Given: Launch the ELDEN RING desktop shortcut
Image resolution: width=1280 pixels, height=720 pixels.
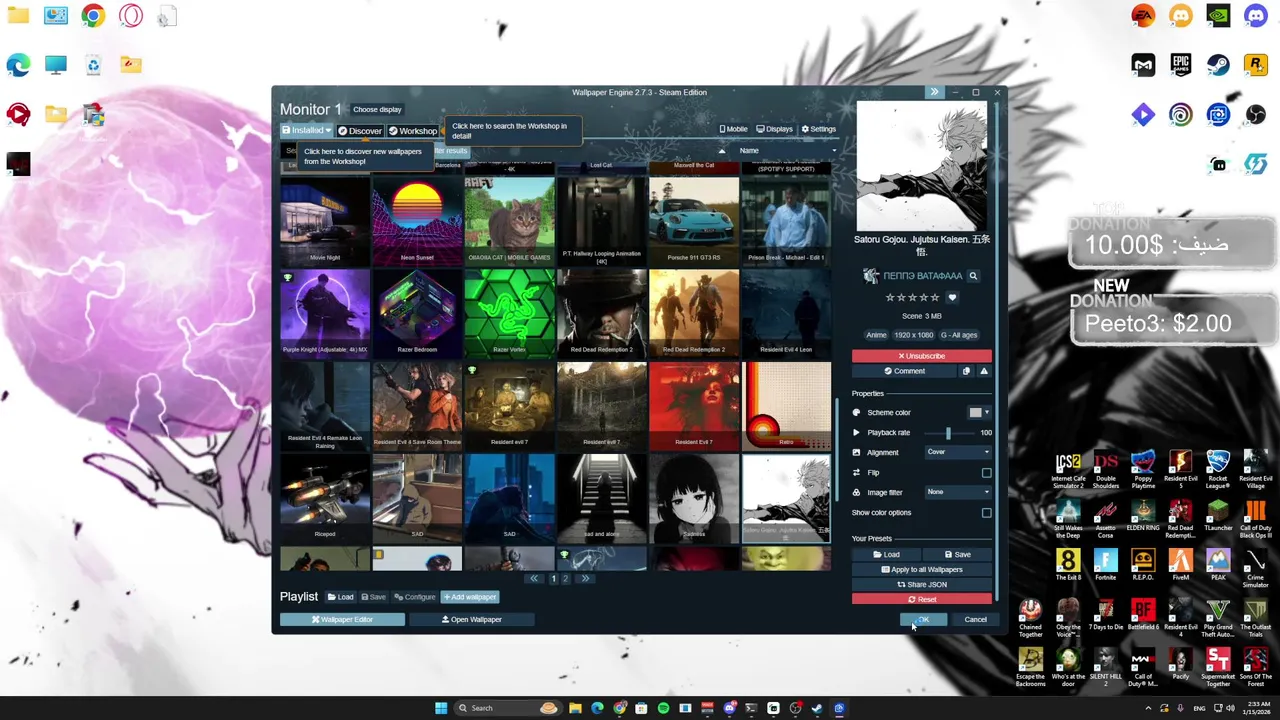Looking at the screenshot, I should point(1143,515).
